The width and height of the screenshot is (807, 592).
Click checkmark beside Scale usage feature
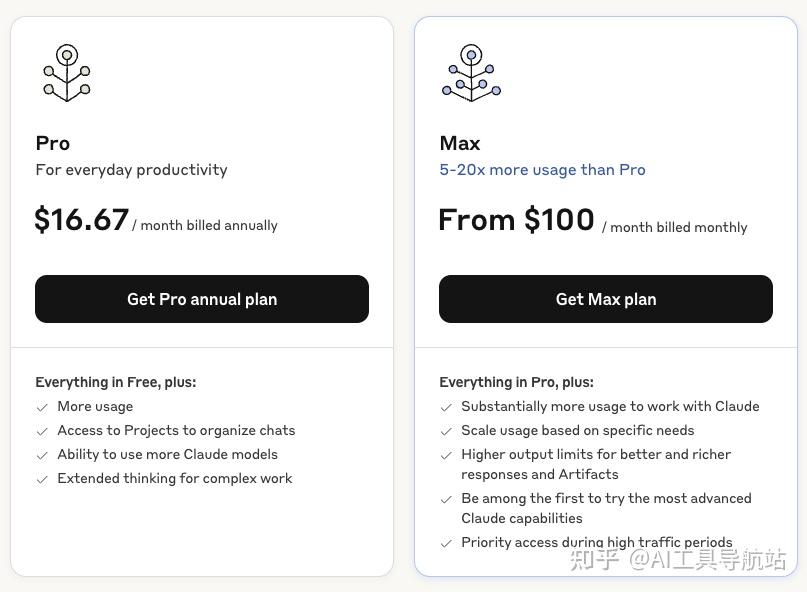(x=446, y=431)
